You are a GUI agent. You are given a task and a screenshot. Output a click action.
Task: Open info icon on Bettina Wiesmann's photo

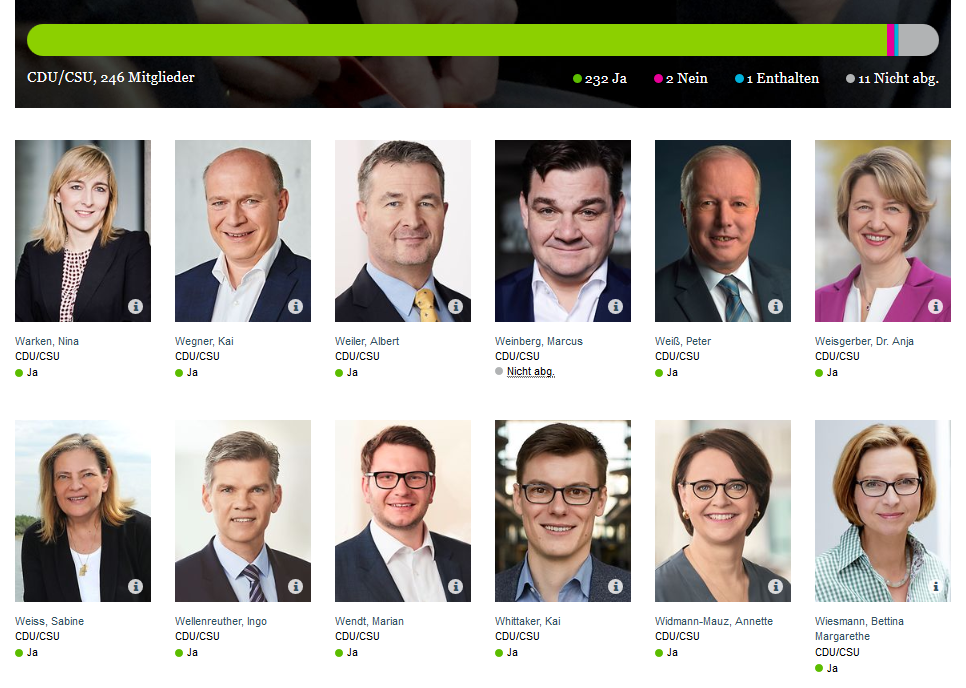tap(935, 586)
